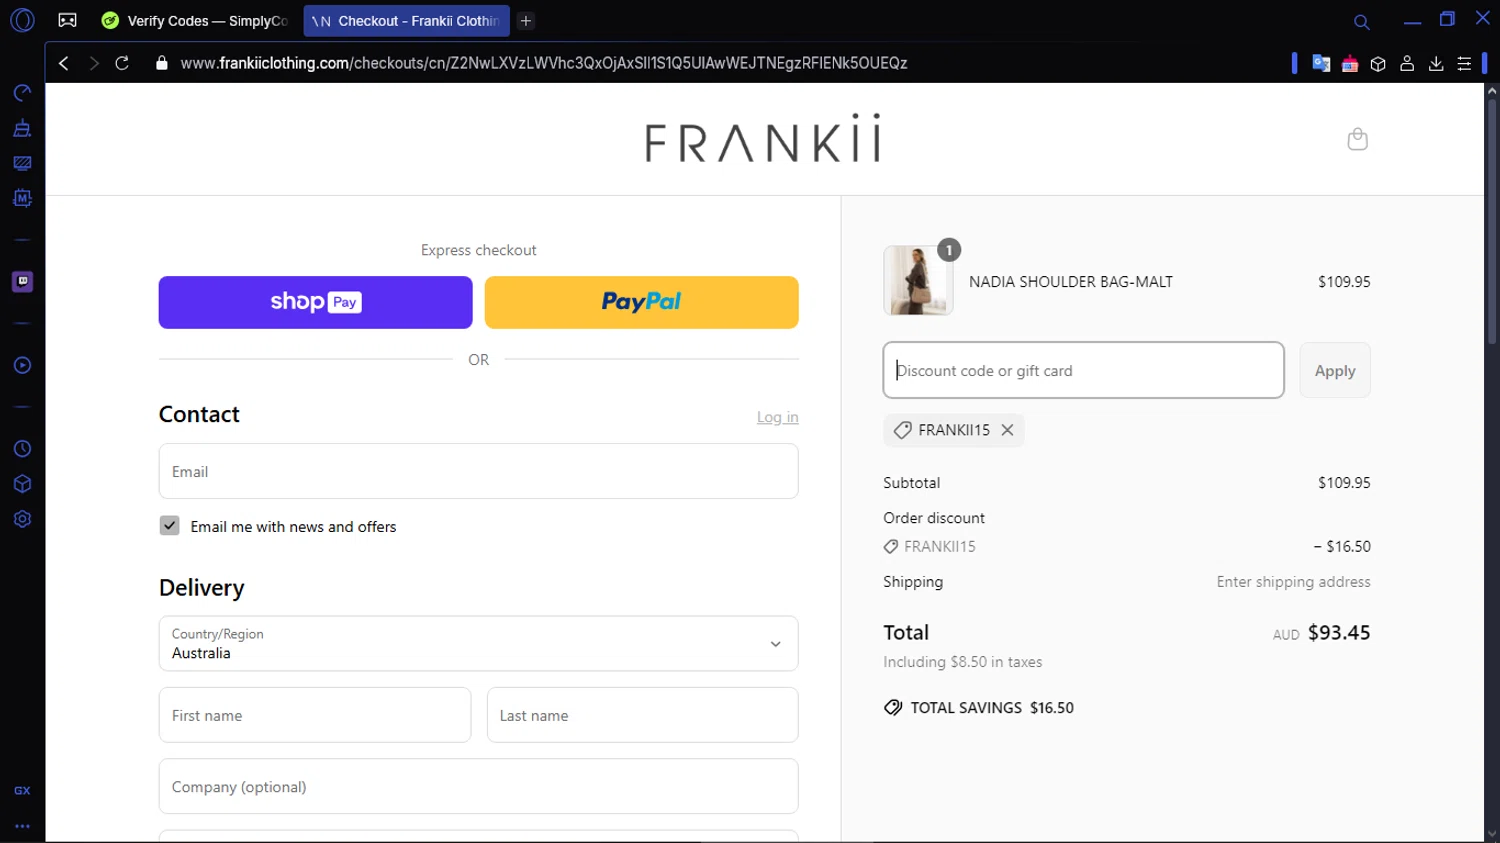
Task: Click the TOTAL SAVINGS $16.50 text
Action: [992, 707]
